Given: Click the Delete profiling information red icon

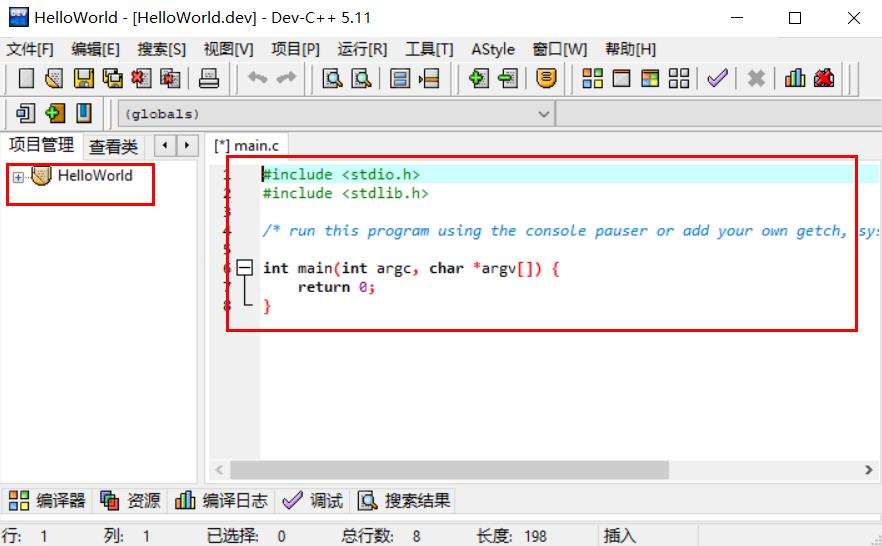Looking at the screenshot, I should pos(824,78).
